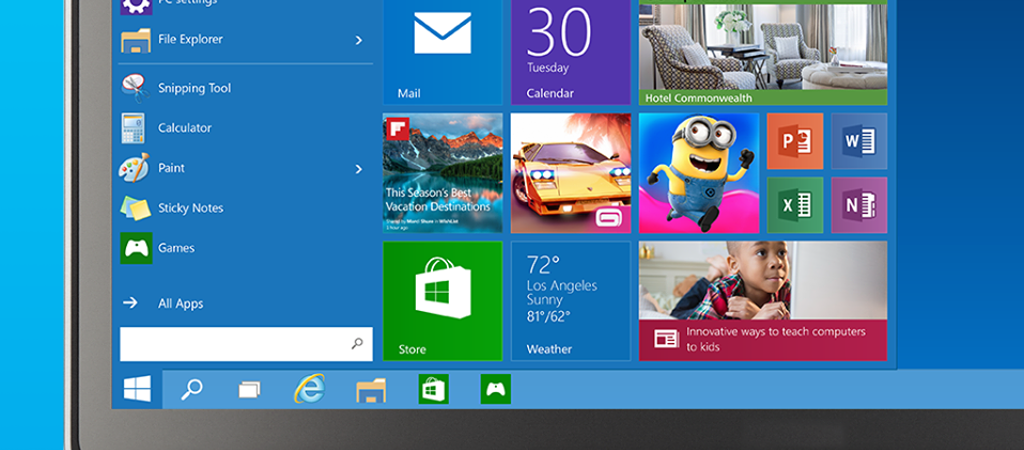Open File Explorer from the taskbar
The width and height of the screenshot is (1024, 450).
coord(371,390)
